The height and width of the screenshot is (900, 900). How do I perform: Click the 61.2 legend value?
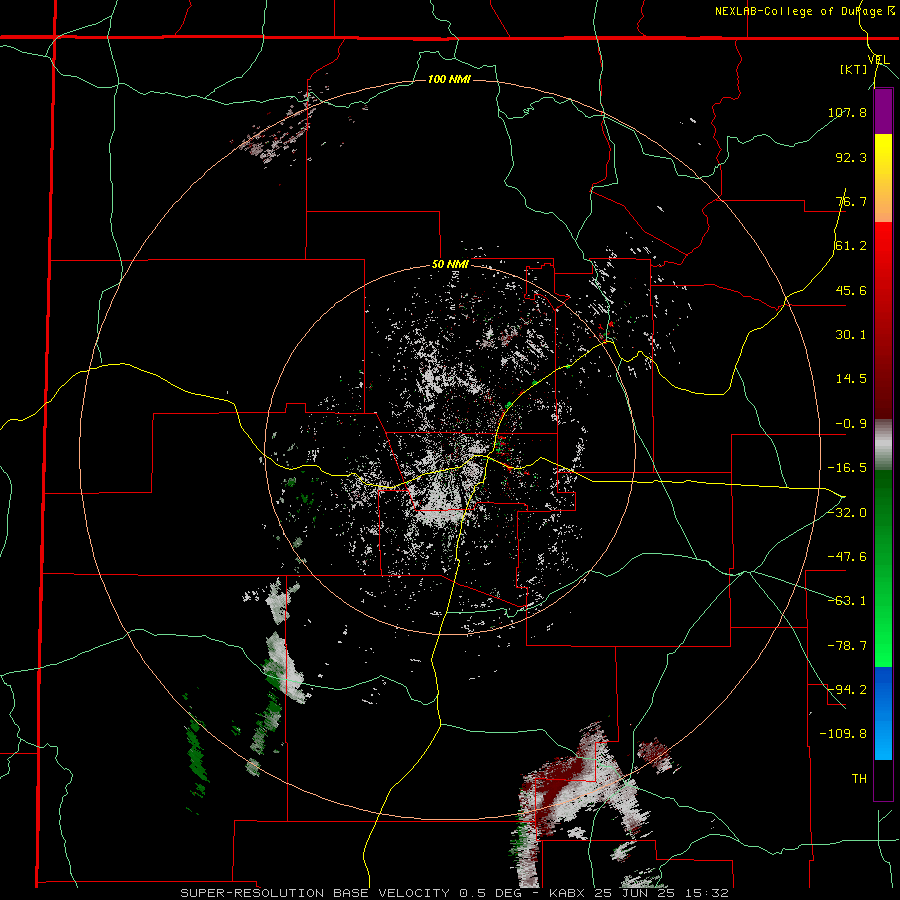click(x=851, y=246)
